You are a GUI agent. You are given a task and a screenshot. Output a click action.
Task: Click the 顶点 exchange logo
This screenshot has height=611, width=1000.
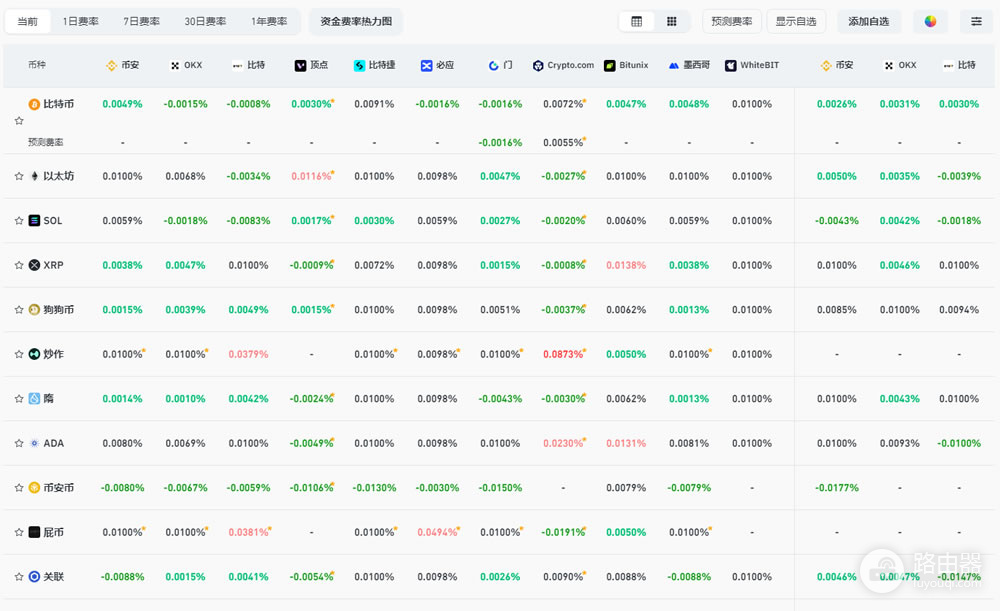300,65
